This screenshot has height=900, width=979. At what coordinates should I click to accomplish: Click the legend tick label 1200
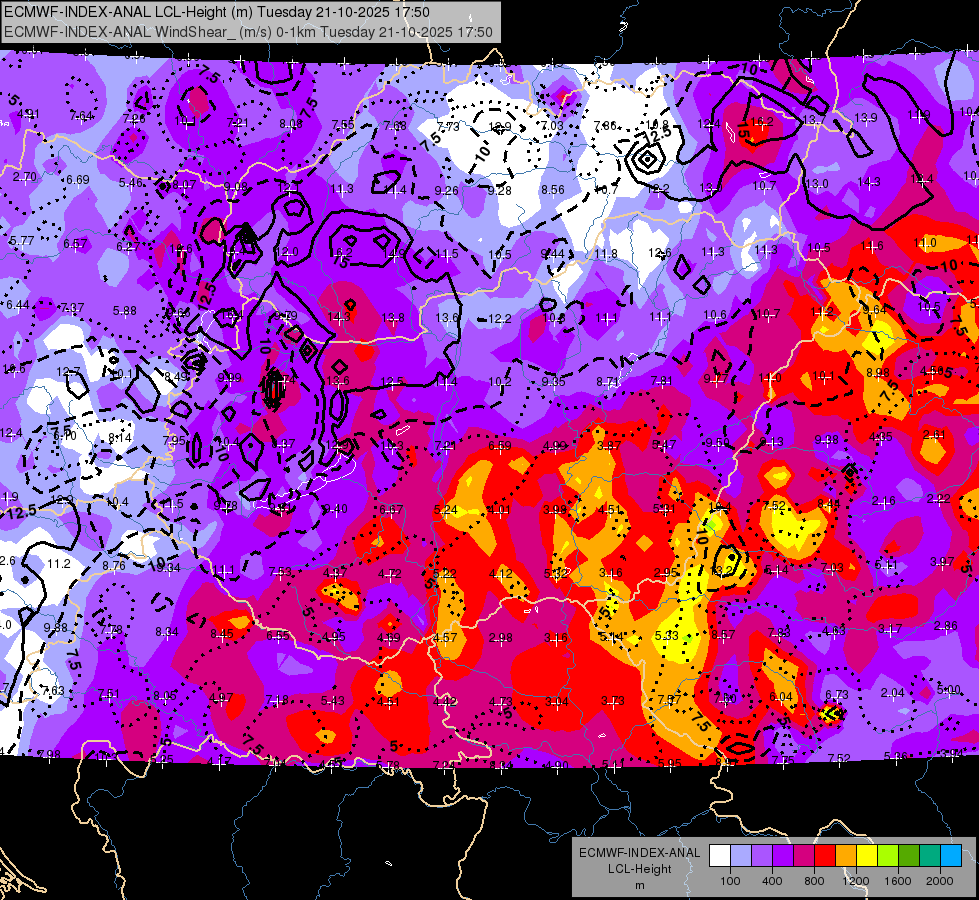point(856,881)
